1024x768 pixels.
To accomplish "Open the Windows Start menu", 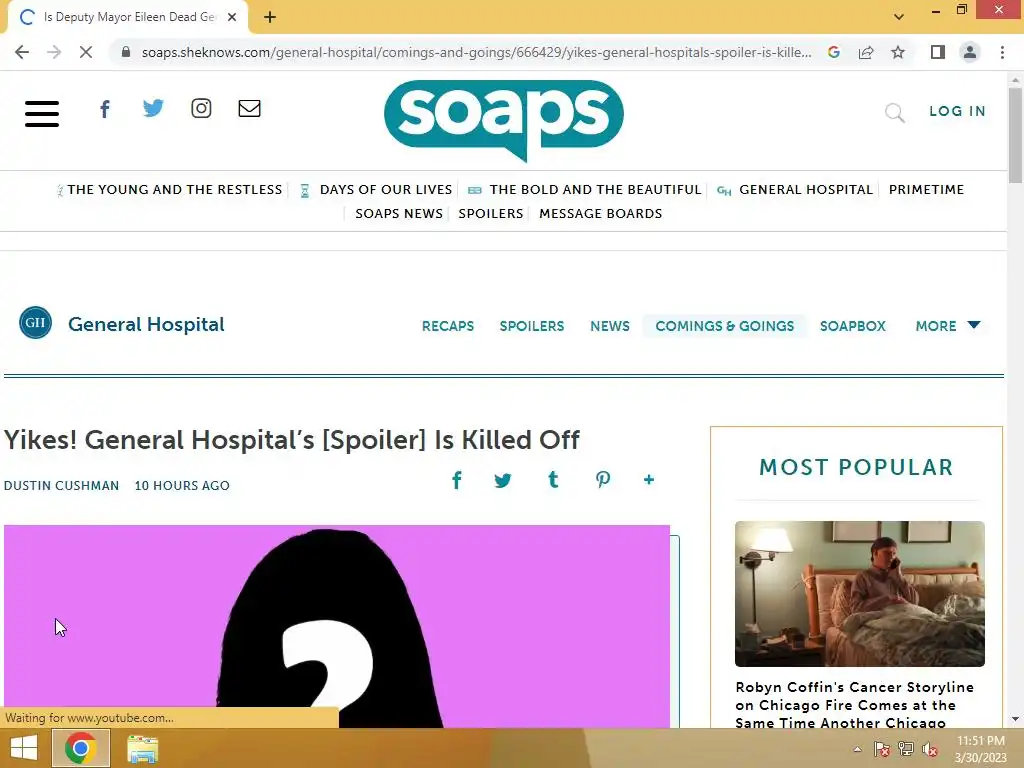I will [24, 748].
